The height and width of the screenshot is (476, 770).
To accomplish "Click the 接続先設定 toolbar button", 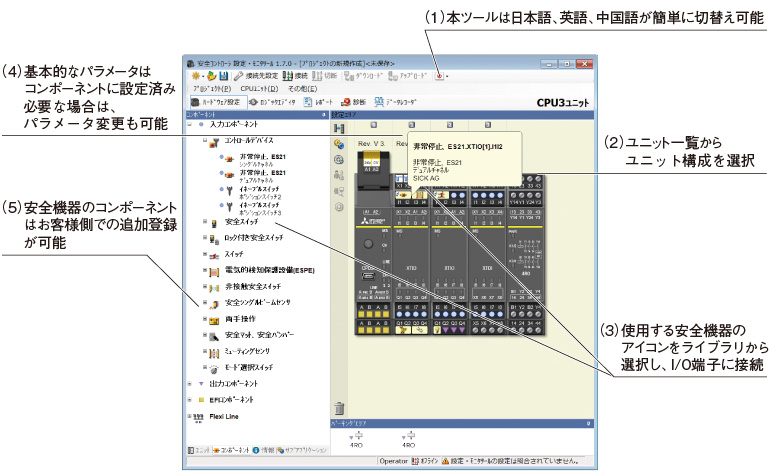I will 256,75.
